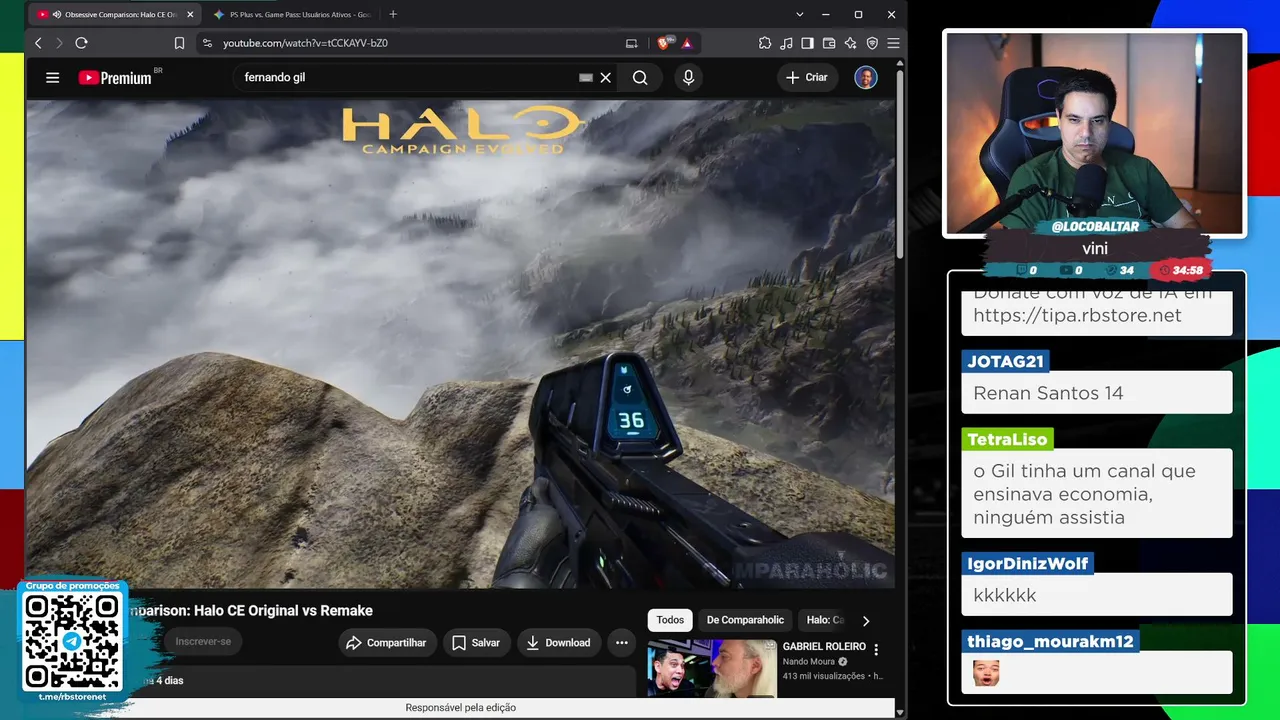Click the 'Renan Santos 14' chat message
Screen dimensions: 1280x720
pyautogui.click(x=1048, y=393)
